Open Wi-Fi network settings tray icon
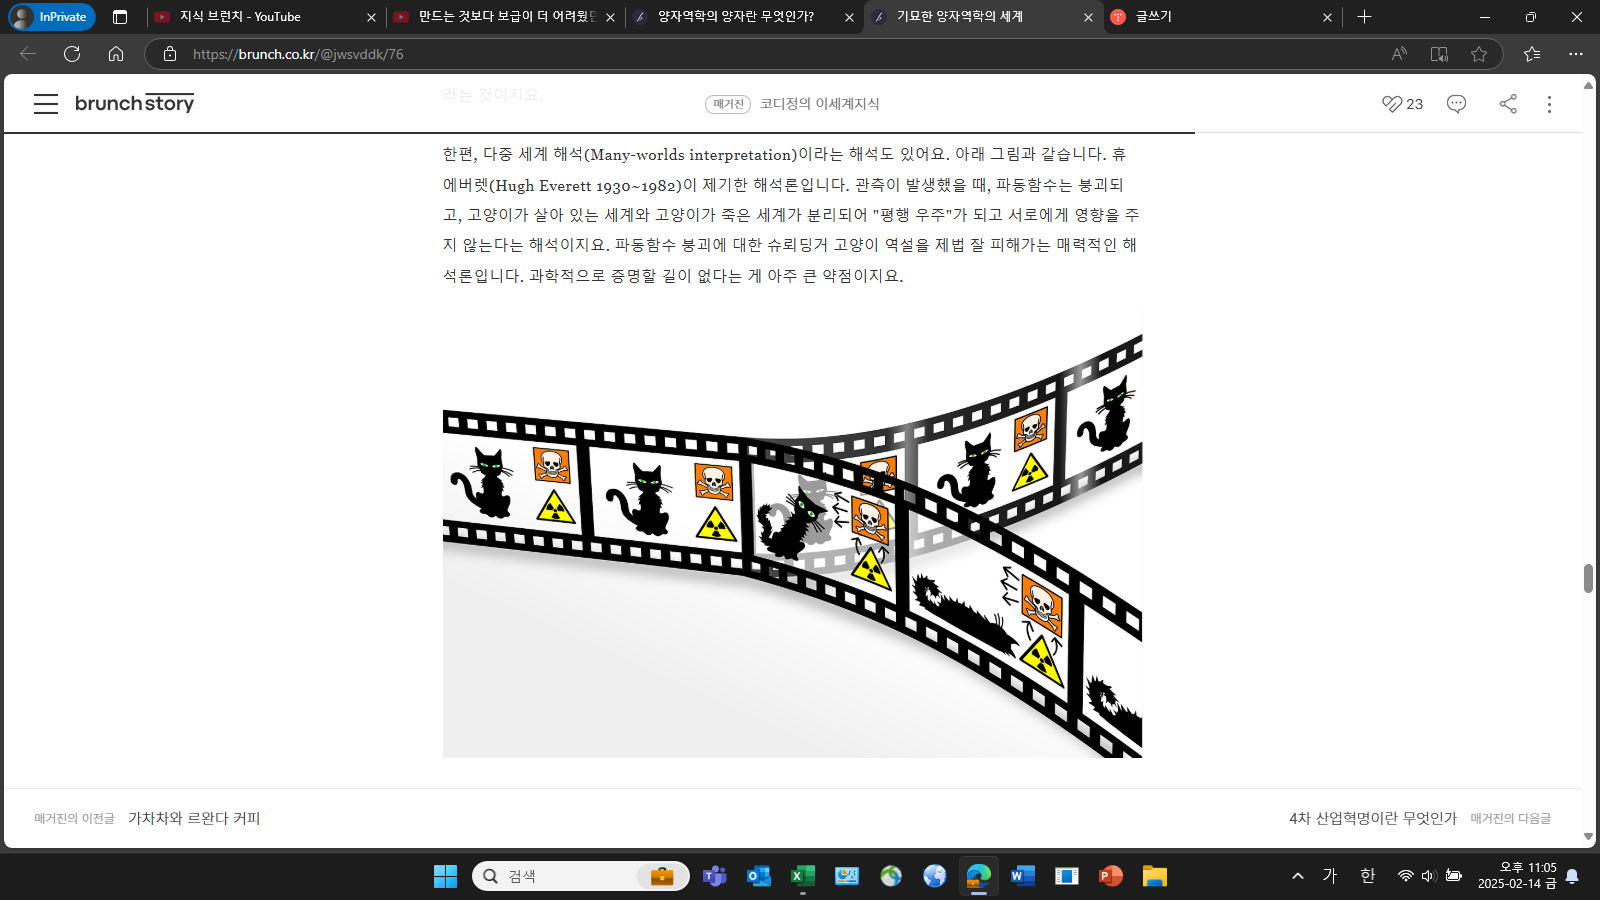Screen dimensions: 1600x900 point(1405,876)
